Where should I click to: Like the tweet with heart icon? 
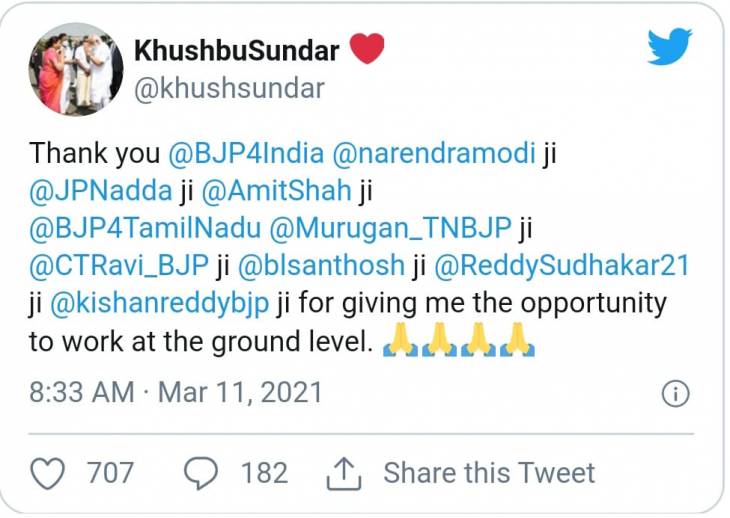(48, 472)
